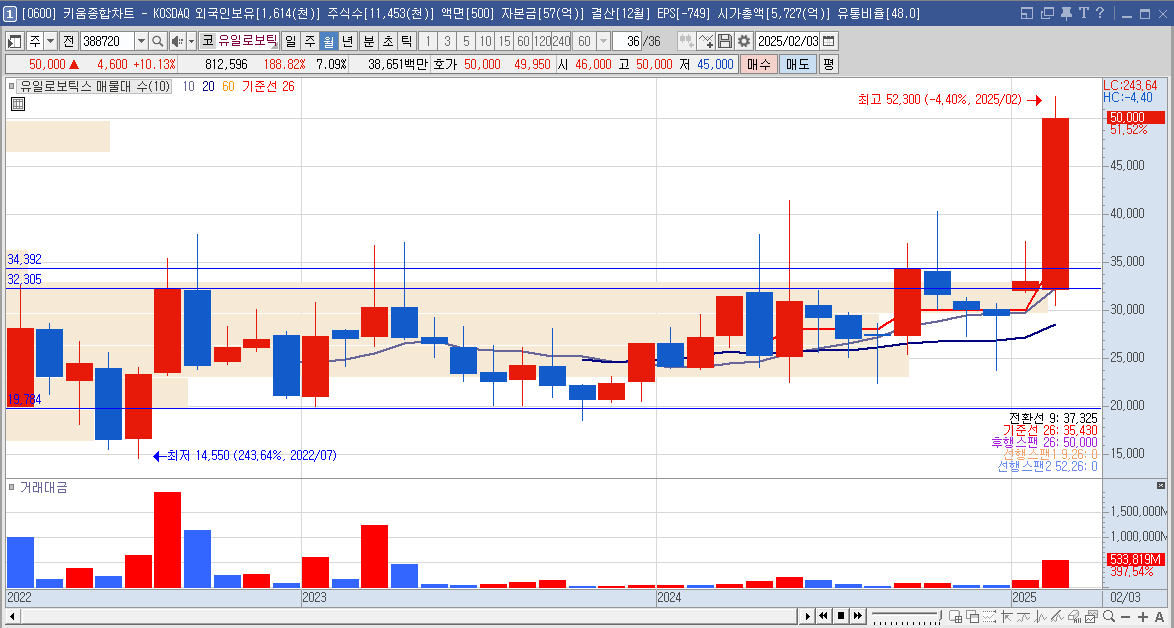Screen dimensions: 1174x628
Task: Click the pencil drawing tool icon in the bottom toolbar
Action: (1057, 616)
